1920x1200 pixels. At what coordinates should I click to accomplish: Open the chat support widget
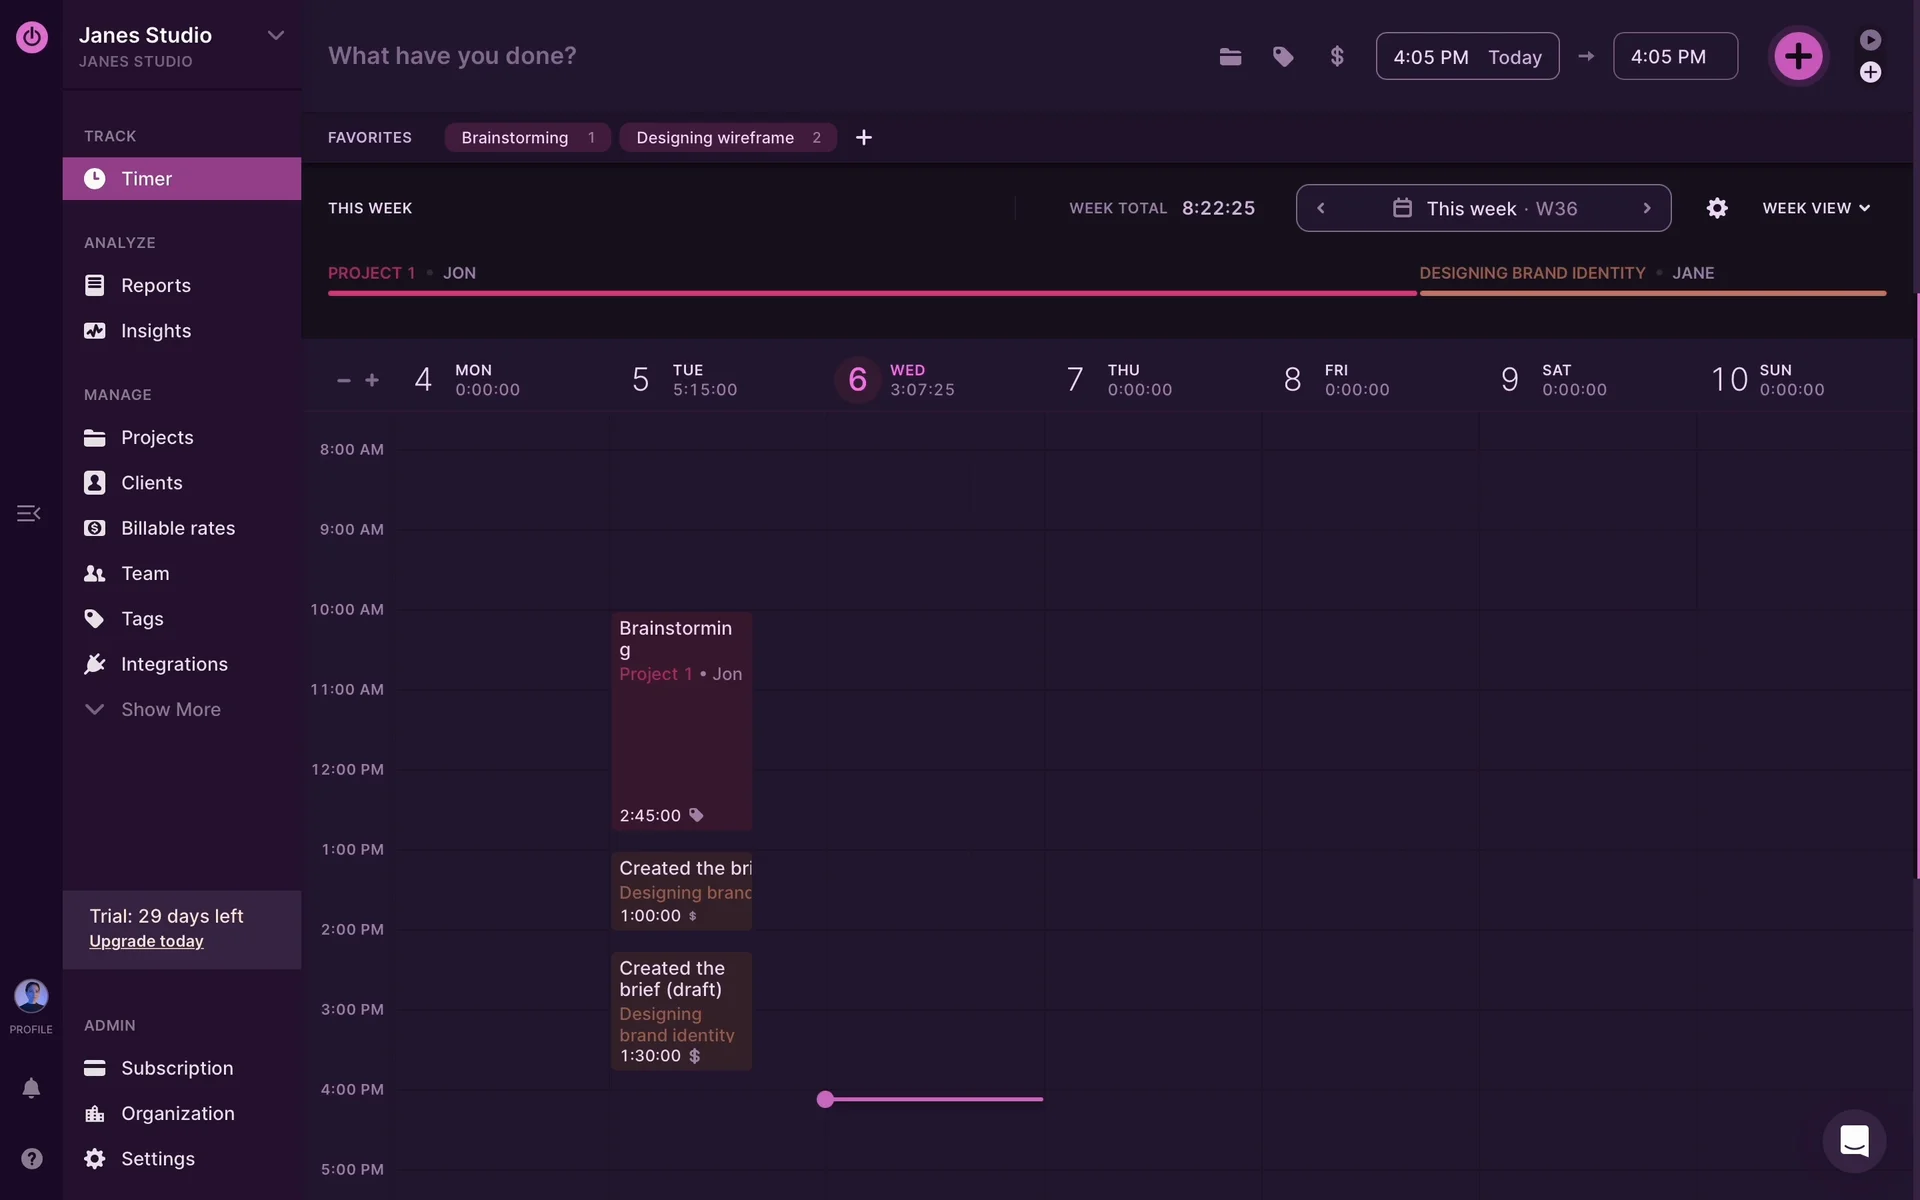coord(1854,1141)
